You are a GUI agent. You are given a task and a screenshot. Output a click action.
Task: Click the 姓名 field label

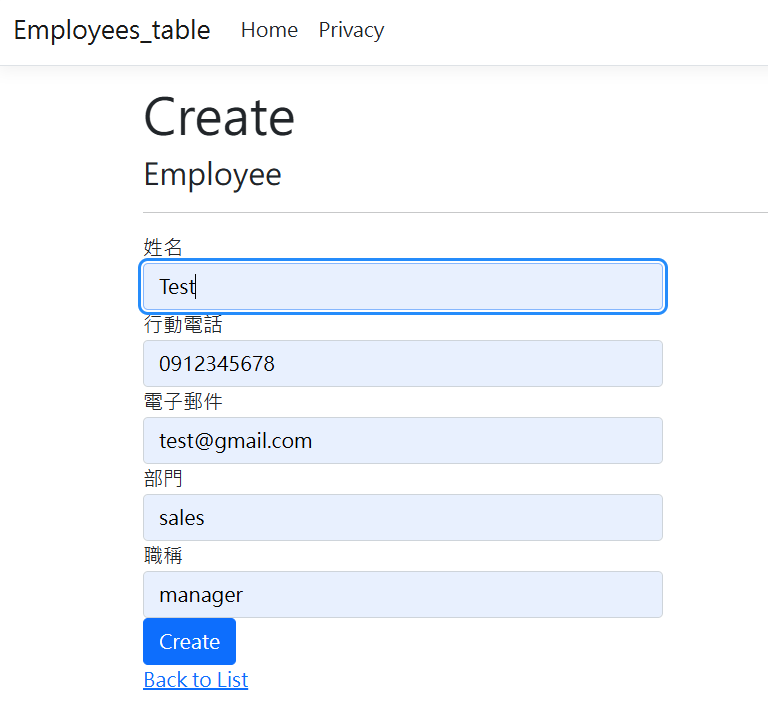click(163, 247)
